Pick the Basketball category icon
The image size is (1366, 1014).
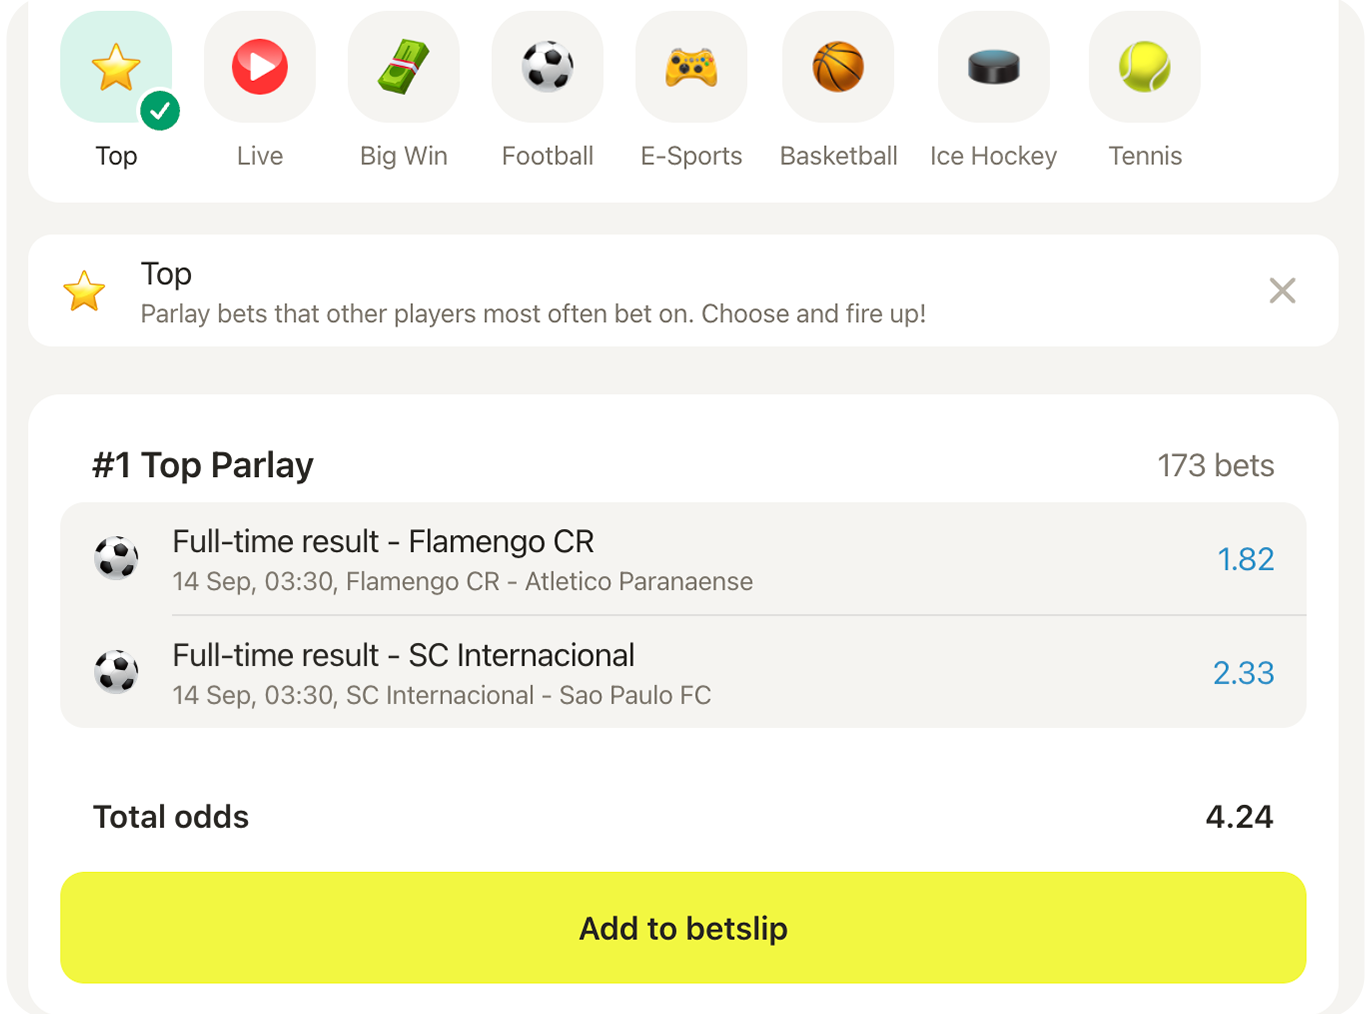click(x=838, y=68)
